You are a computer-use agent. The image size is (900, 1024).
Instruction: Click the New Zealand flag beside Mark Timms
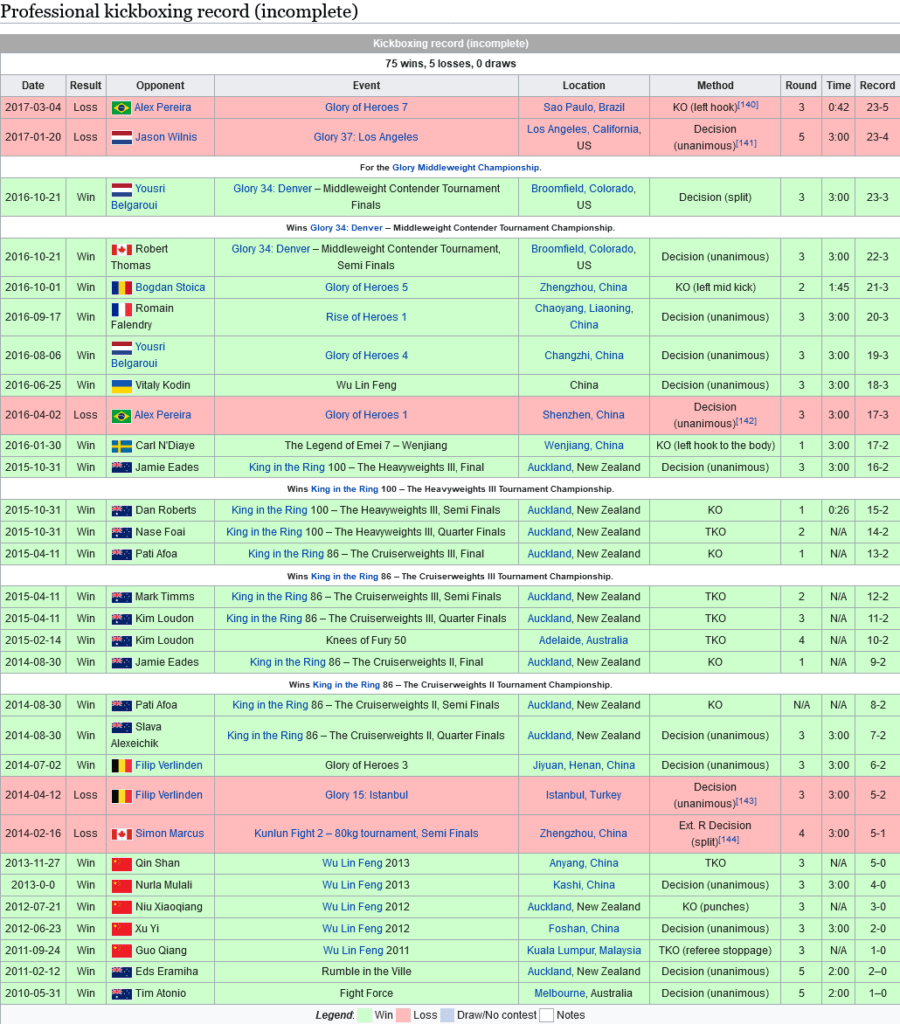click(121, 597)
